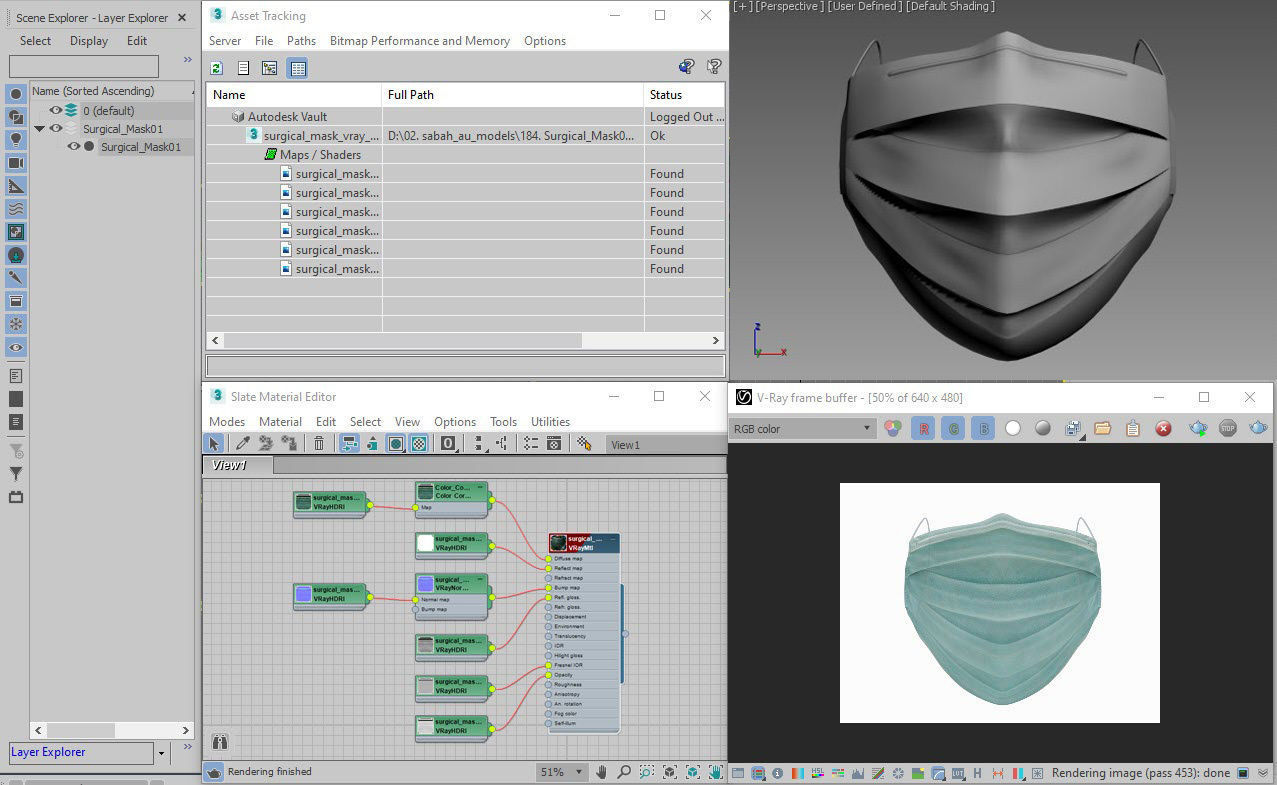The width and height of the screenshot is (1277, 785).
Task: Click [Perspective] viewport label
Action: 790,6
